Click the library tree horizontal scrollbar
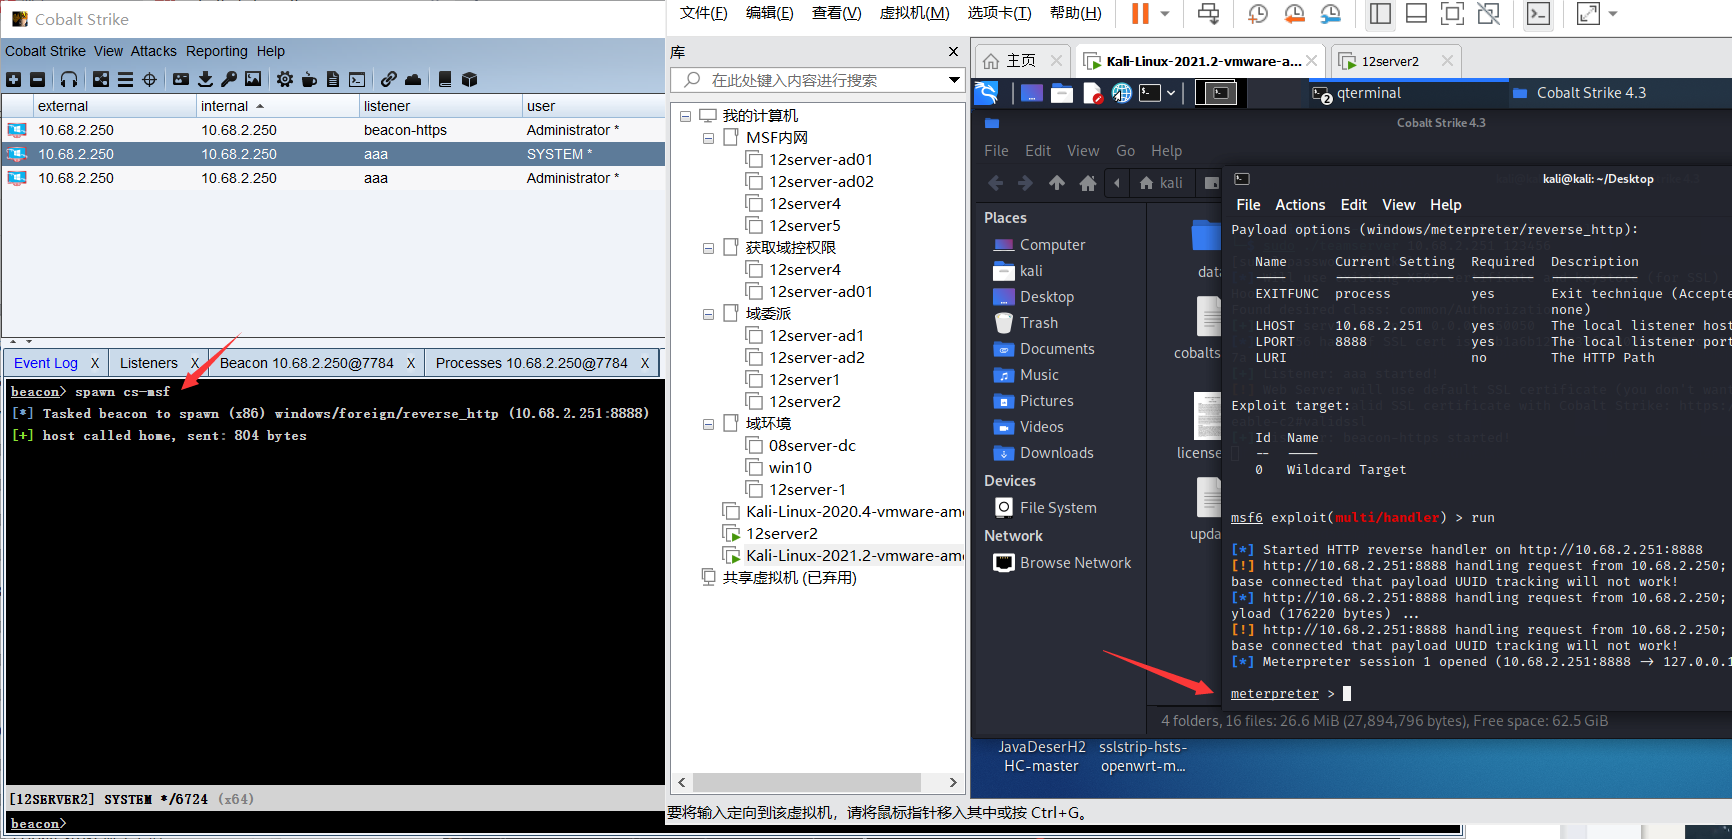The height and width of the screenshot is (839, 1732). (806, 782)
